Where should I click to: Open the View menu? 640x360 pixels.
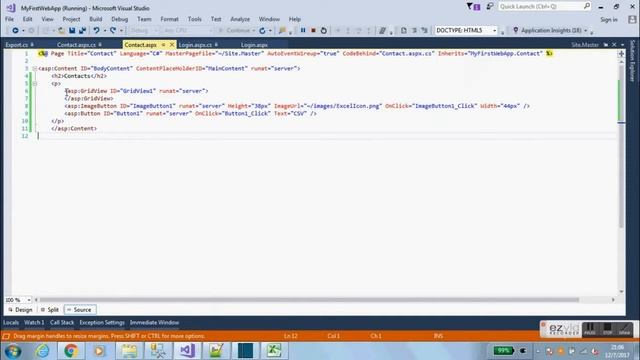click(x=47, y=19)
